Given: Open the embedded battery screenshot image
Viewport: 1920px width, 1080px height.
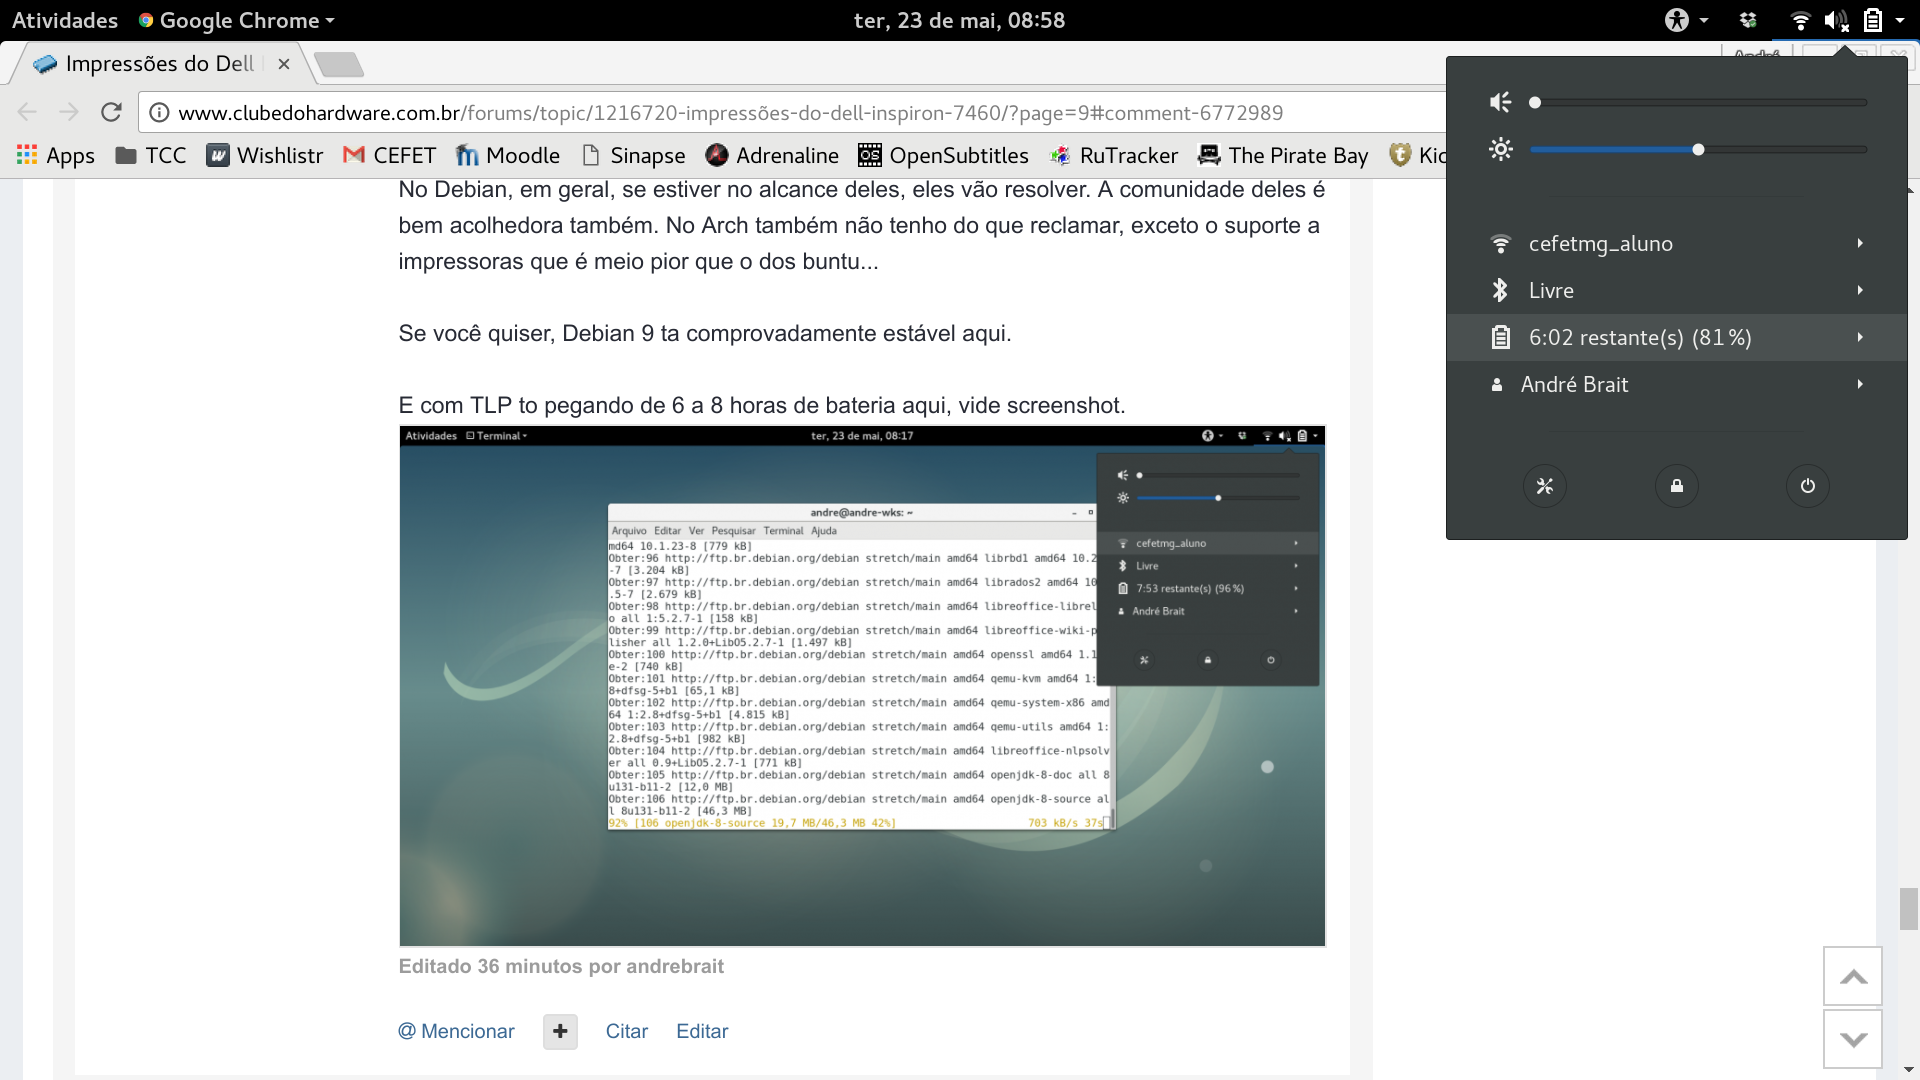Looking at the screenshot, I should pyautogui.click(x=862, y=686).
